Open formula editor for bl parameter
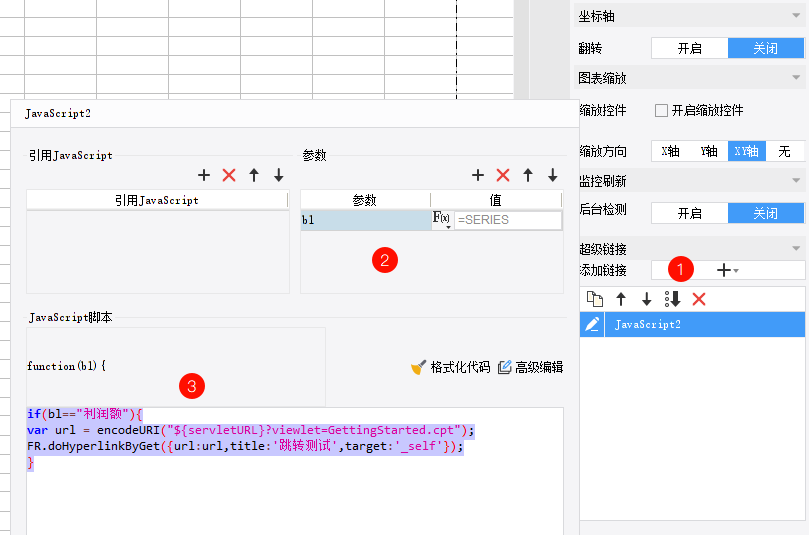The image size is (809, 535). tap(442, 219)
